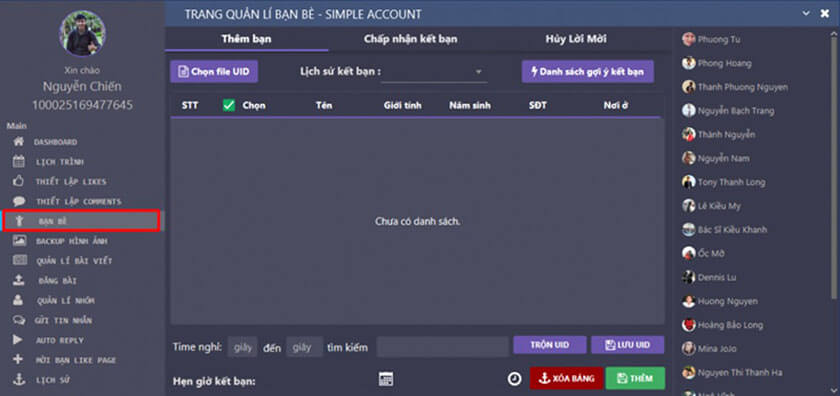Click the SĐT column header
This screenshot has width=840, height=396.
[537, 106]
